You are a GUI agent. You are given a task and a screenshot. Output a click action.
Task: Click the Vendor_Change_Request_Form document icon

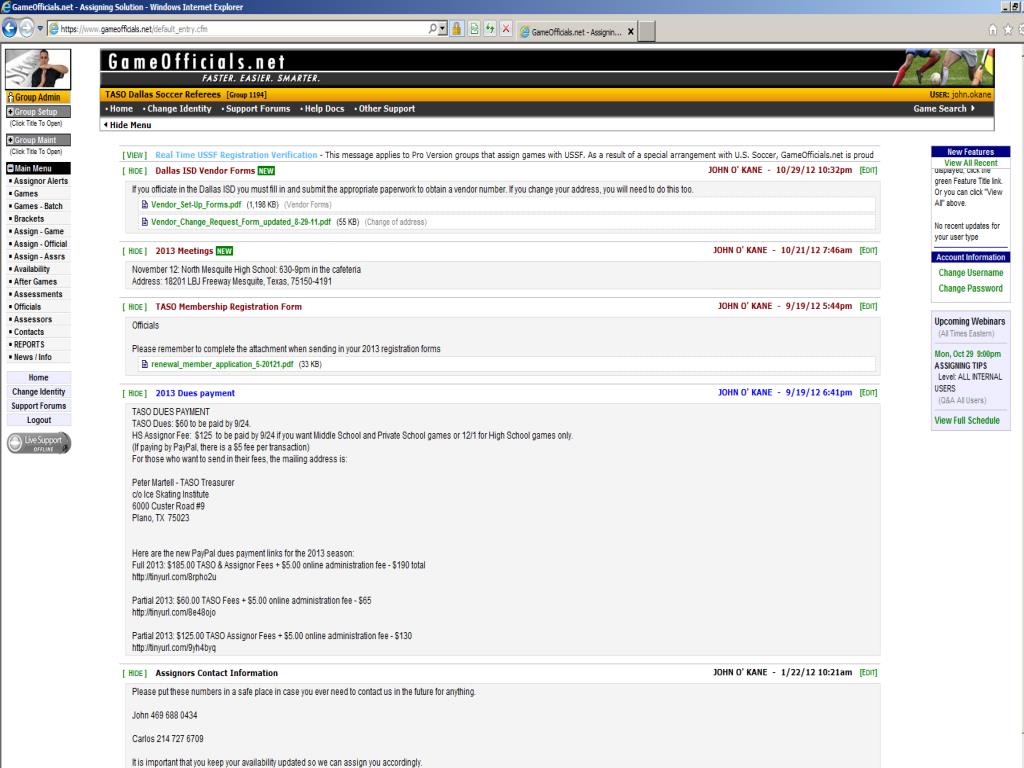pos(145,222)
